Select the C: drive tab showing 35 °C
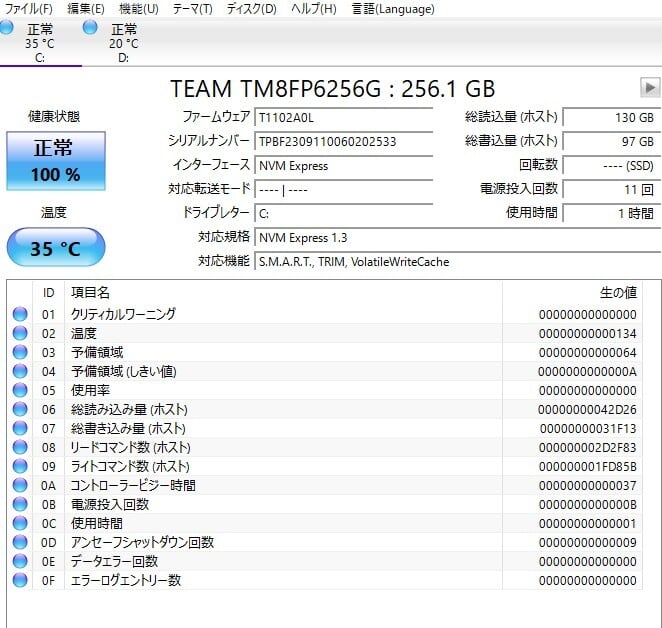Viewport: 662px width, 628px height. (x=41, y=43)
